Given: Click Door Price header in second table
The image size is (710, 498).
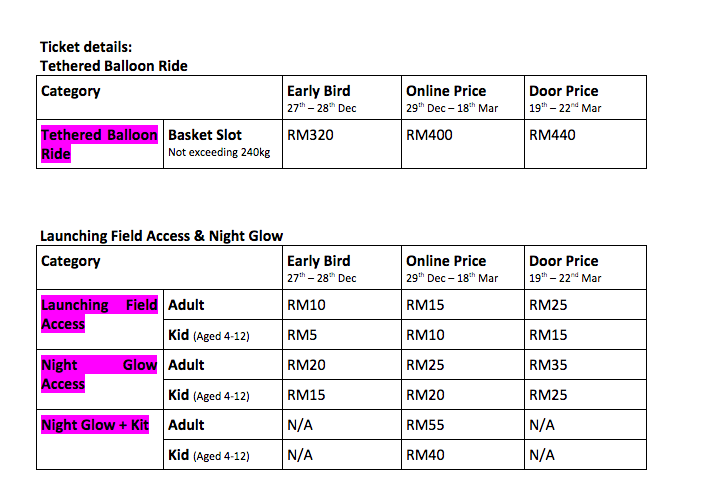Looking at the screenshot, I should point(564,261).
